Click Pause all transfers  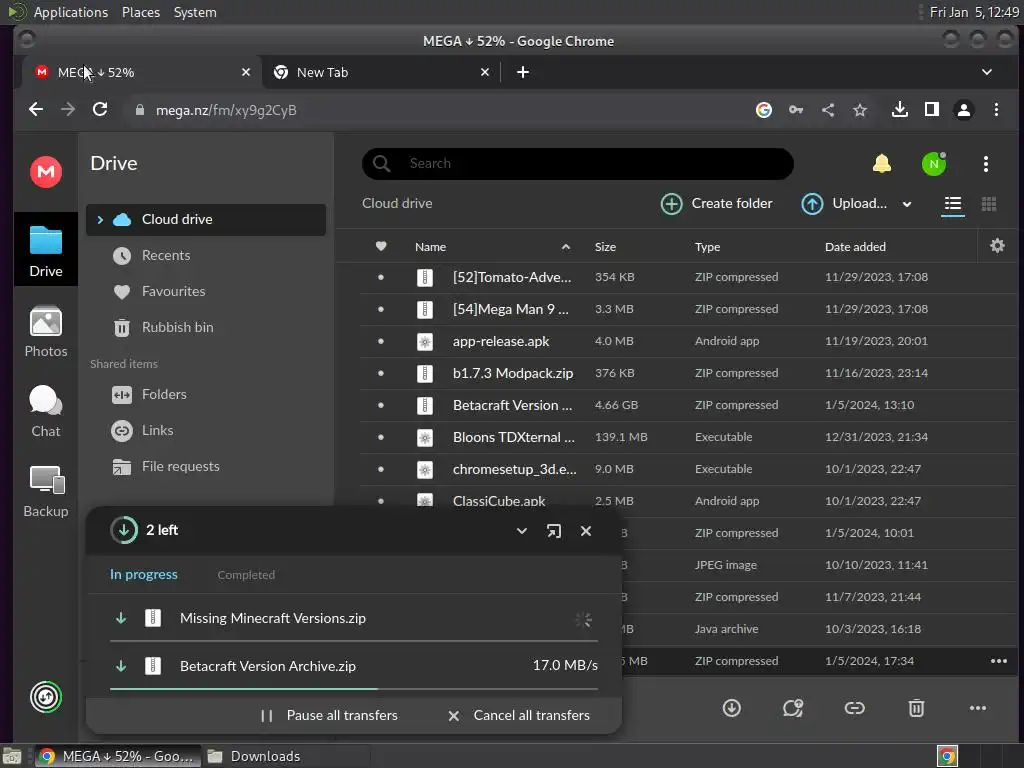point(328,715)
